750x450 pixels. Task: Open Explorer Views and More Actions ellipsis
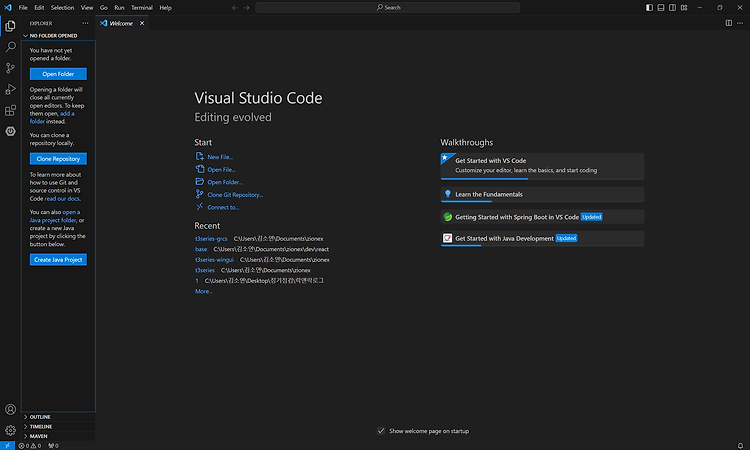point(85,23)
